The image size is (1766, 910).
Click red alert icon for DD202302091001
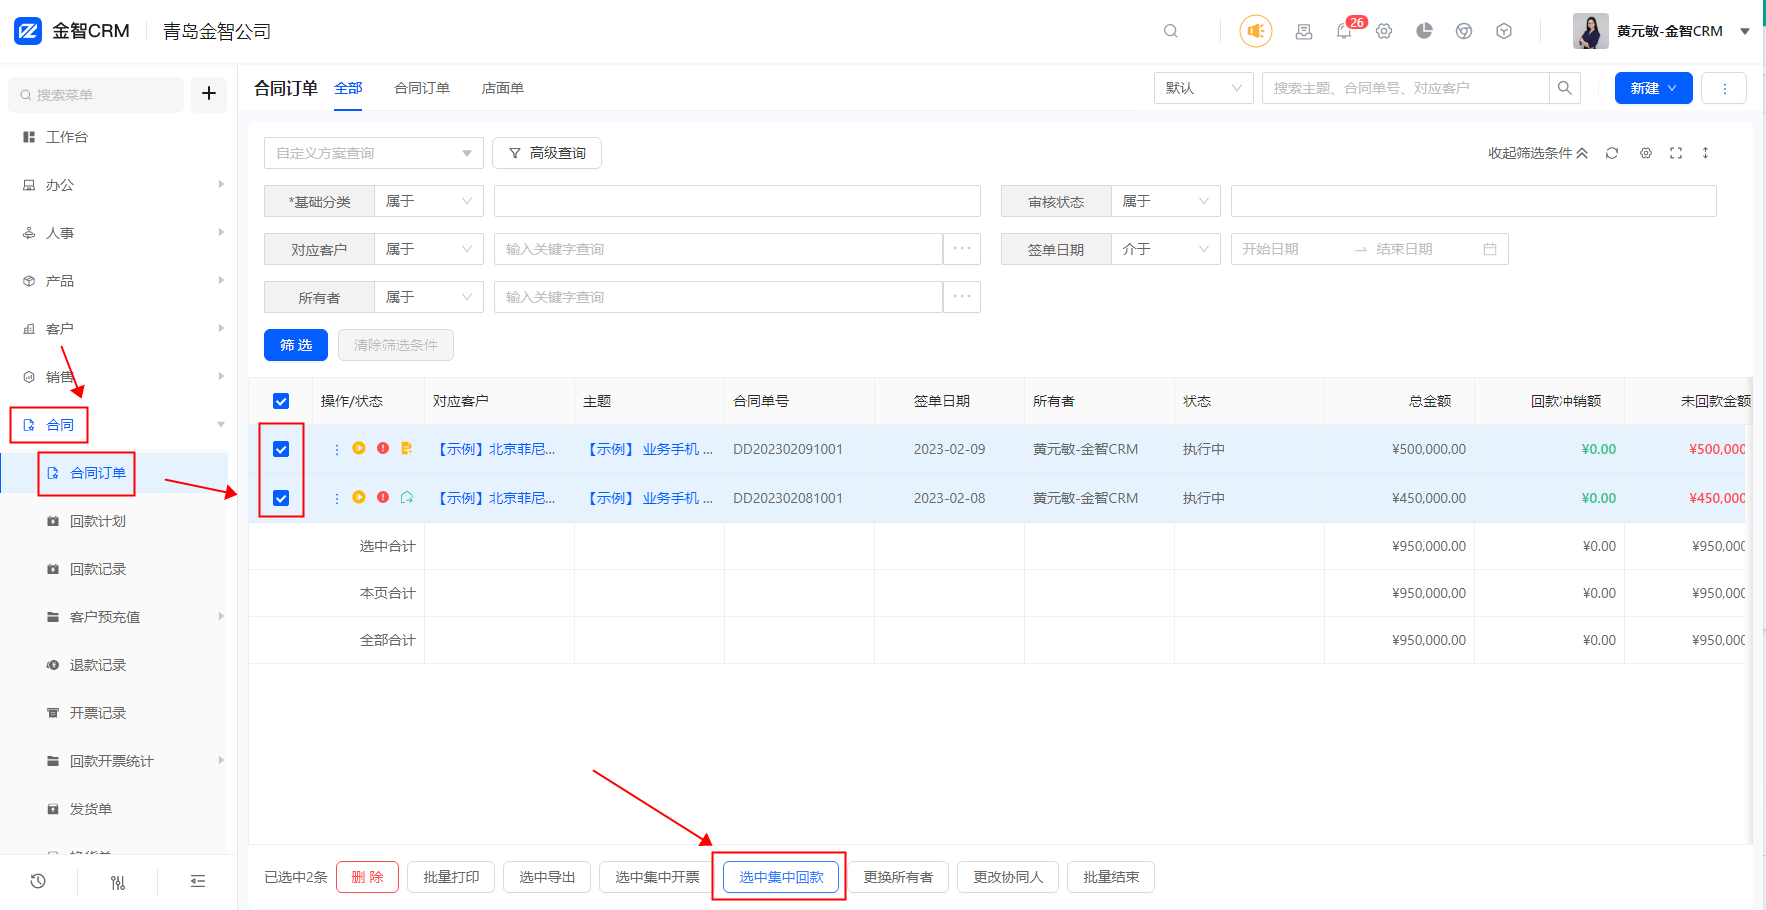click(x=383, y=448)
